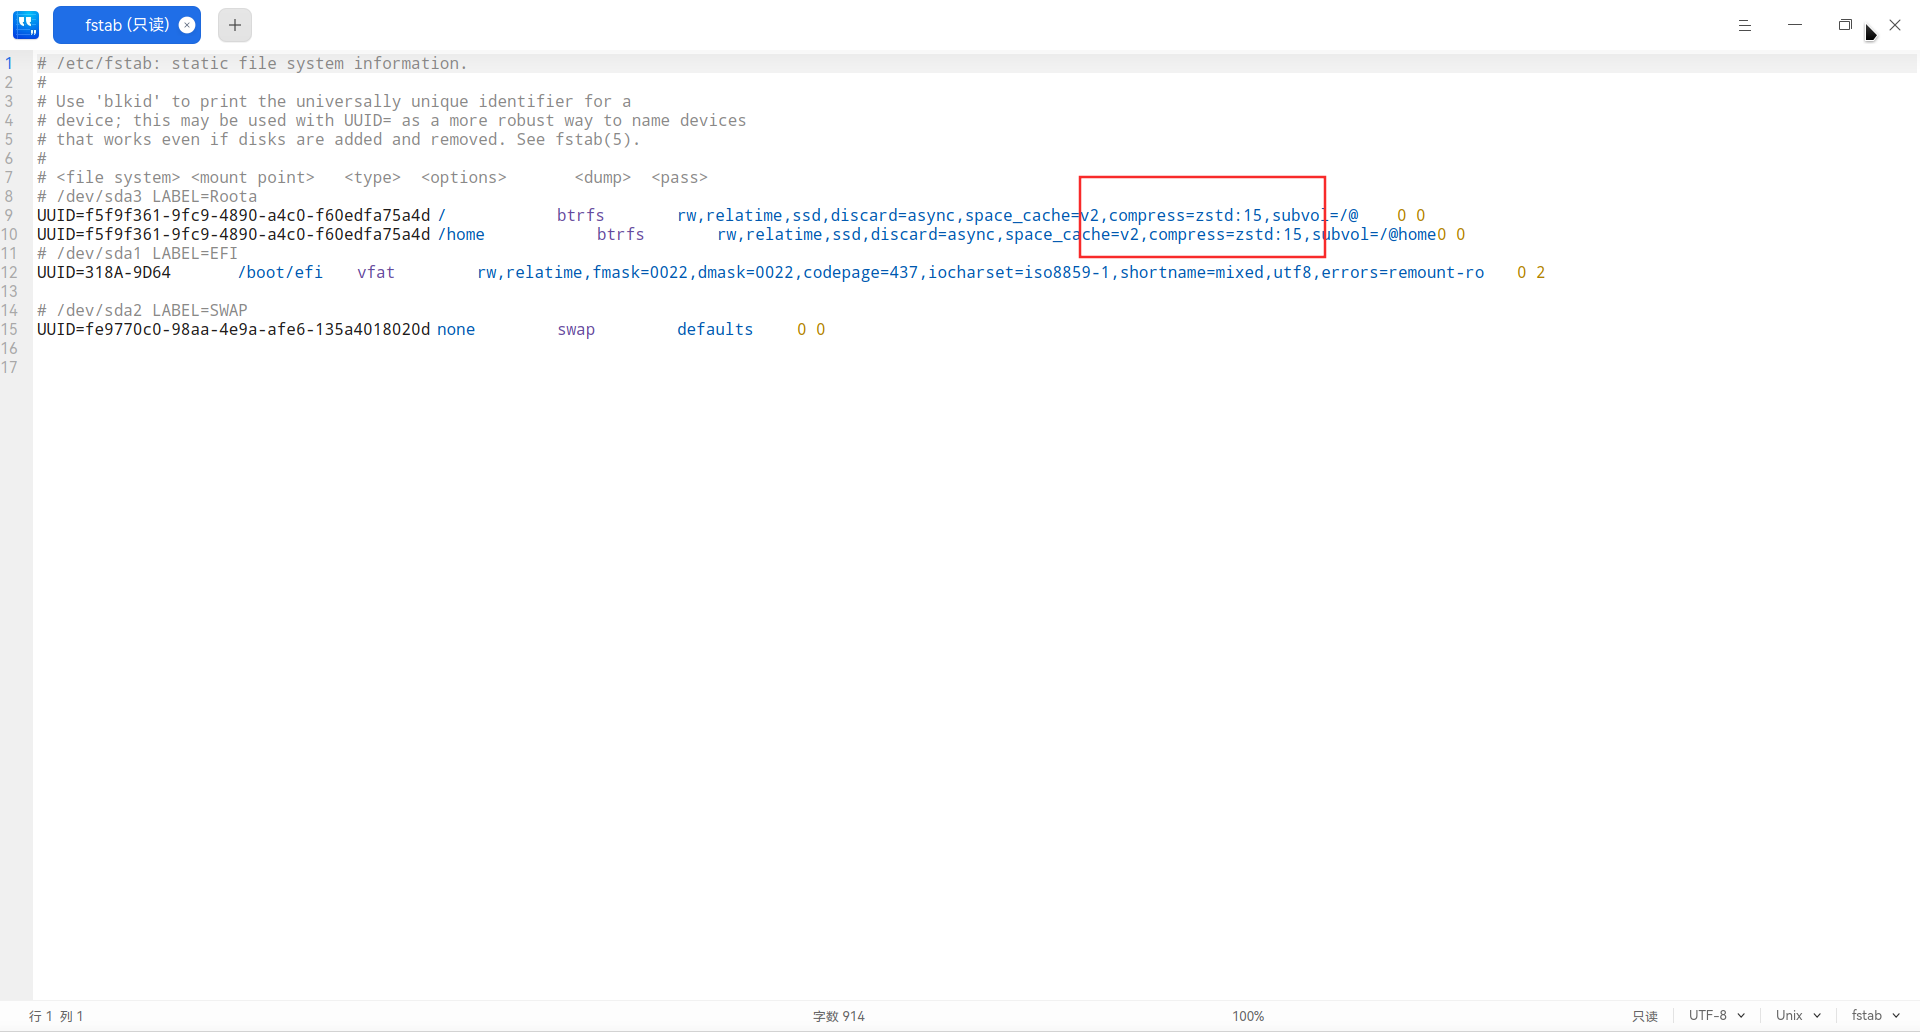Image resolution: width=1920 pixels, height=1032 pixels.
Task: Open the UTF-8 encoding dropdown
Action: point(1717,1015)
